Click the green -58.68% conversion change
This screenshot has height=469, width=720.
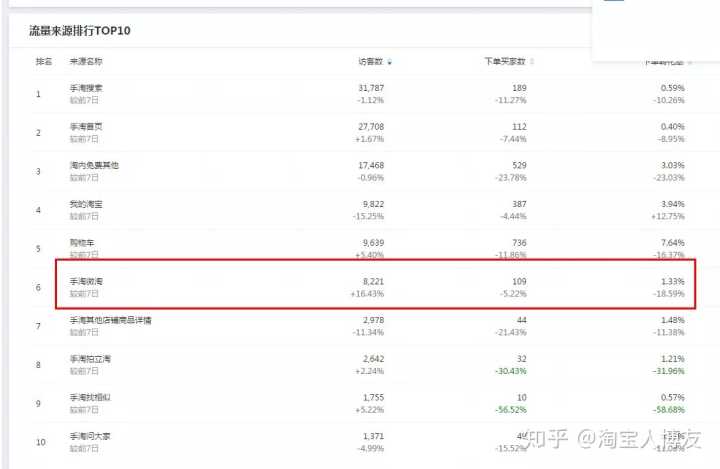tap(669, 410)
